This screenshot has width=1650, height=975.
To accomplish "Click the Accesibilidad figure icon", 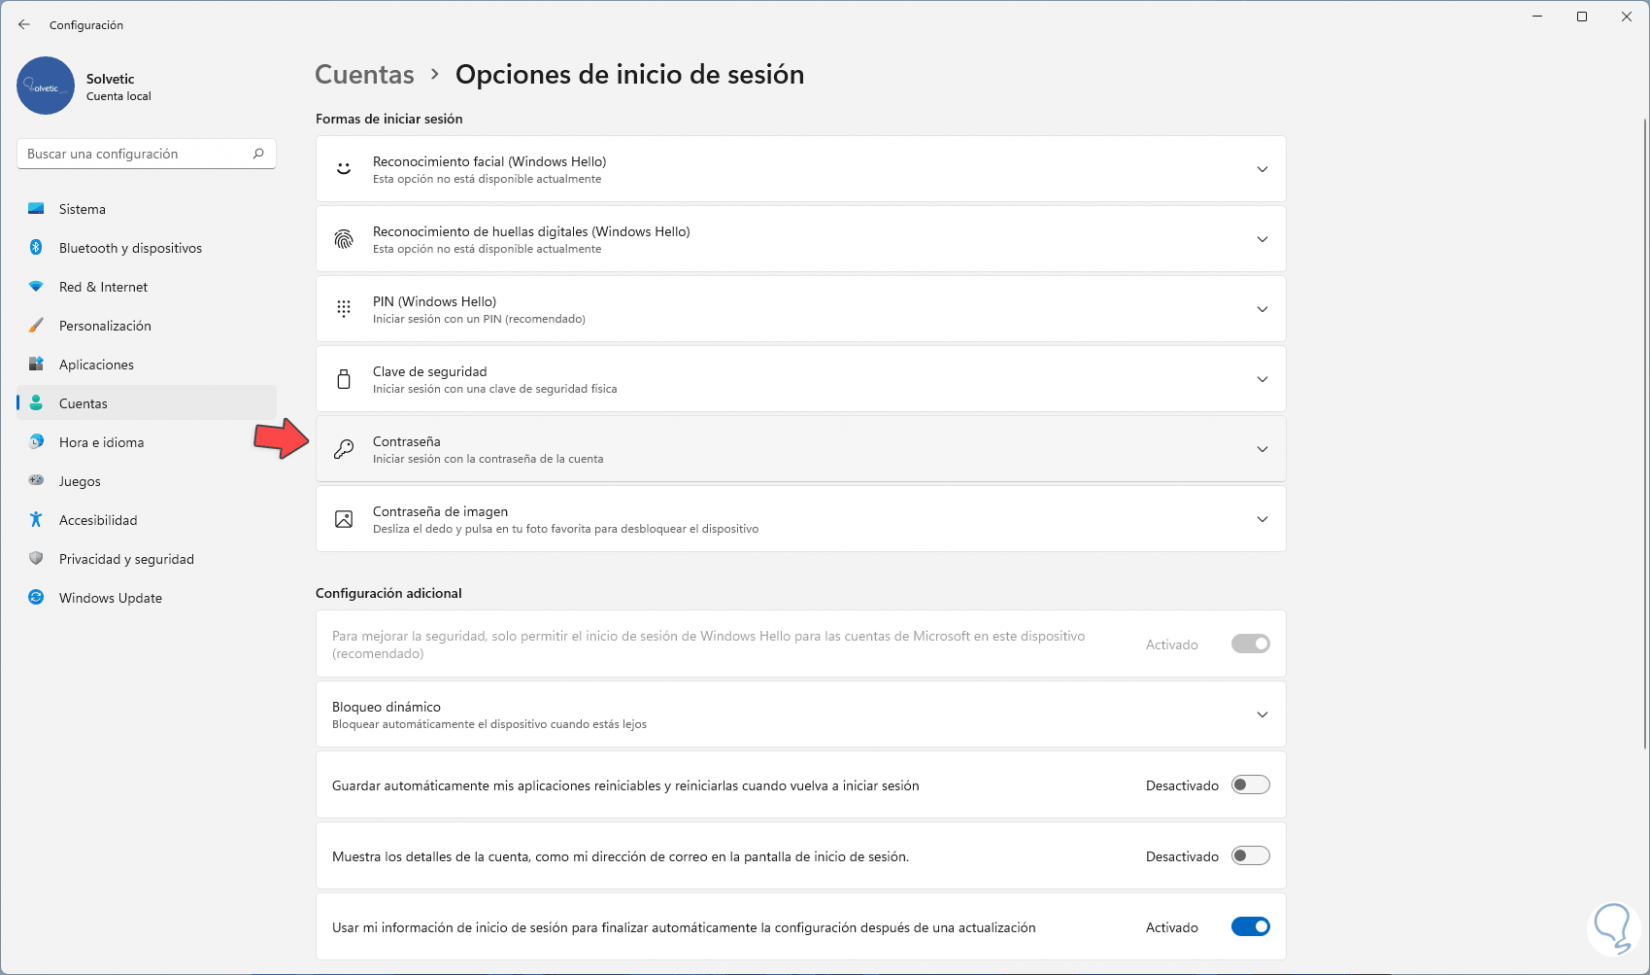I will click(x=36, y=520).
